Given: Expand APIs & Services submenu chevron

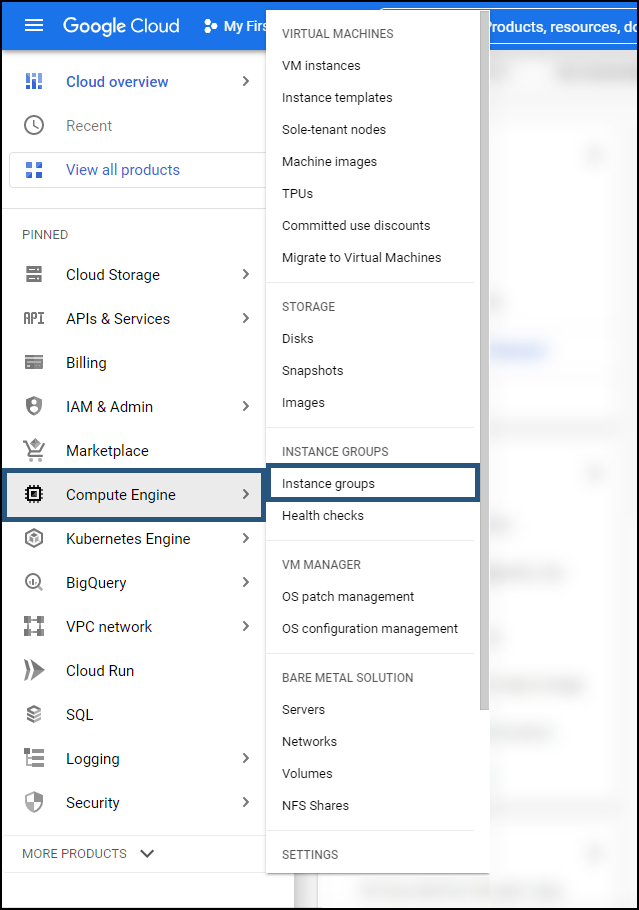Looking at the screenshot, I should click(x=246, y=318).
